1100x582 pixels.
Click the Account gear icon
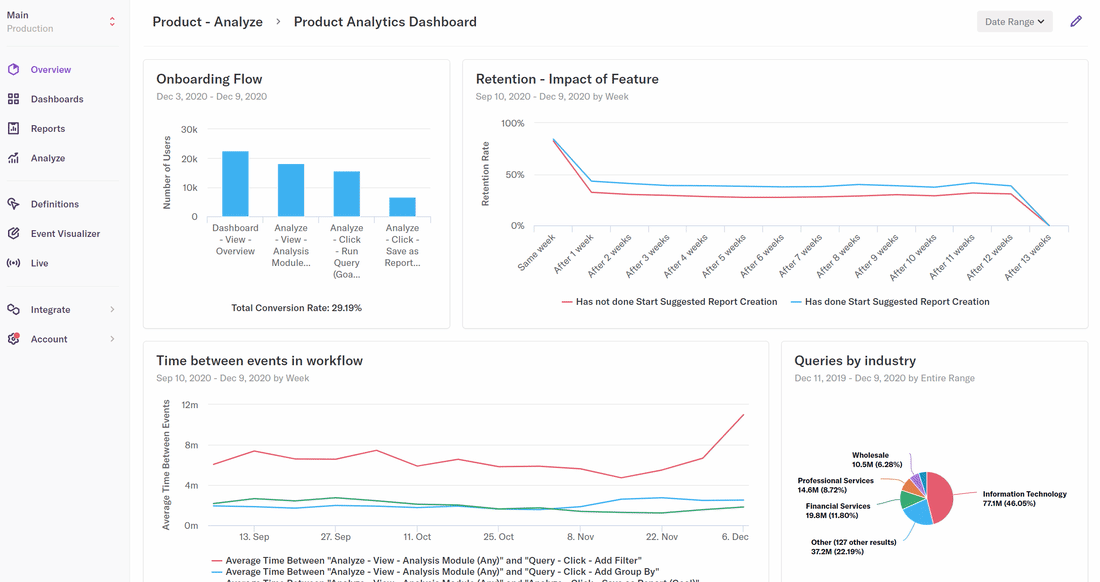coord(13,339)
